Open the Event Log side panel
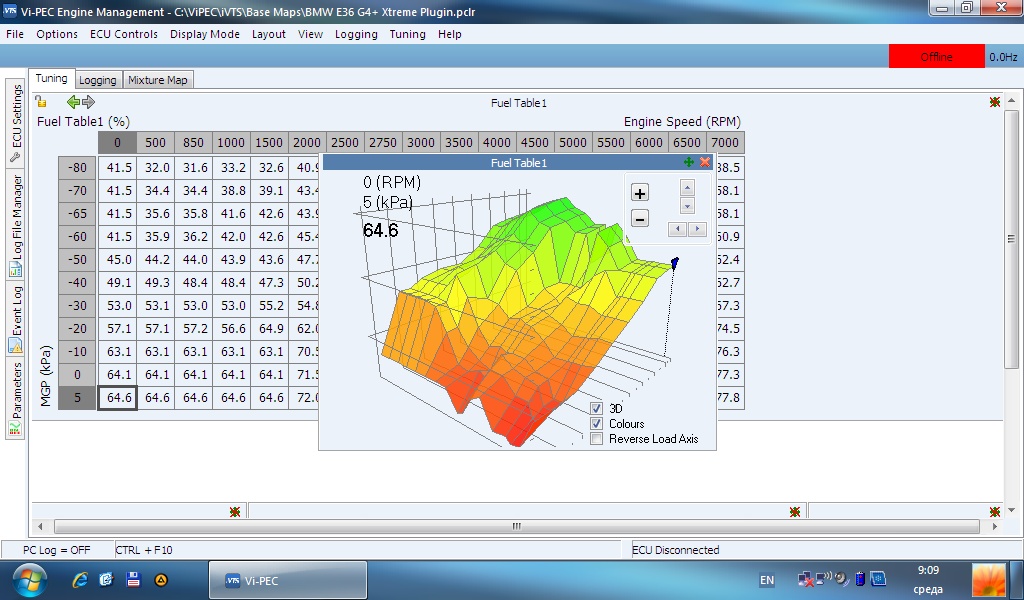This screenshot has height=600, width=1024. [16, 319]
